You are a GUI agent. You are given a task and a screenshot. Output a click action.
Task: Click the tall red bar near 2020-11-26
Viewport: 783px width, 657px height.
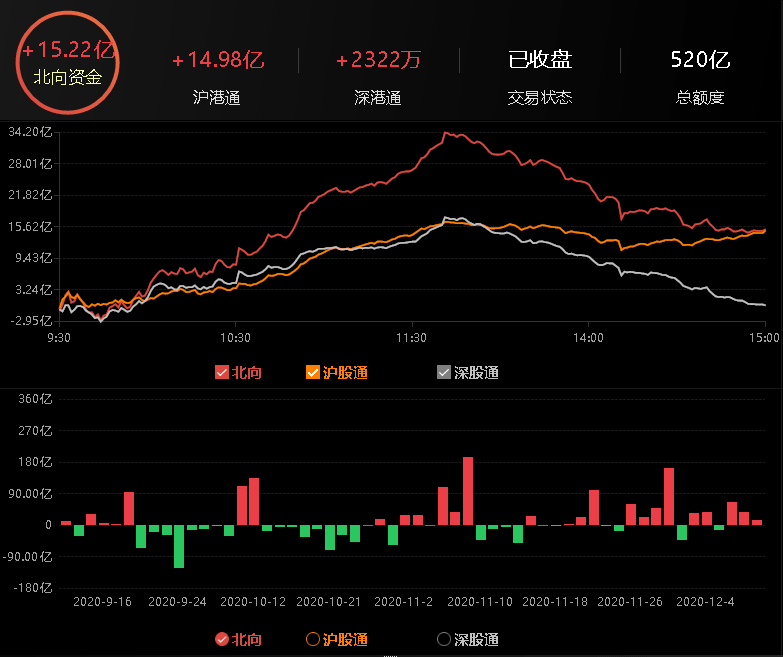point(669,496)
